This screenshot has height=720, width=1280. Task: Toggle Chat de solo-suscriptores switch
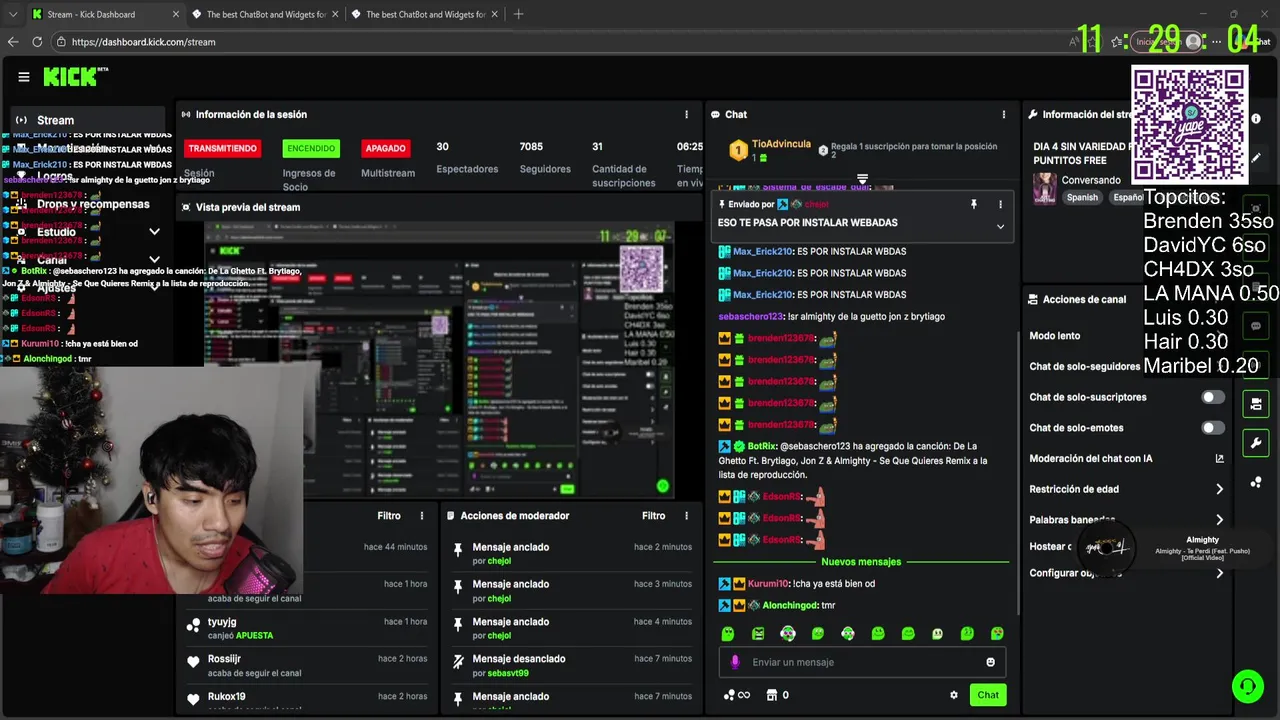(x=1213, y=397)
